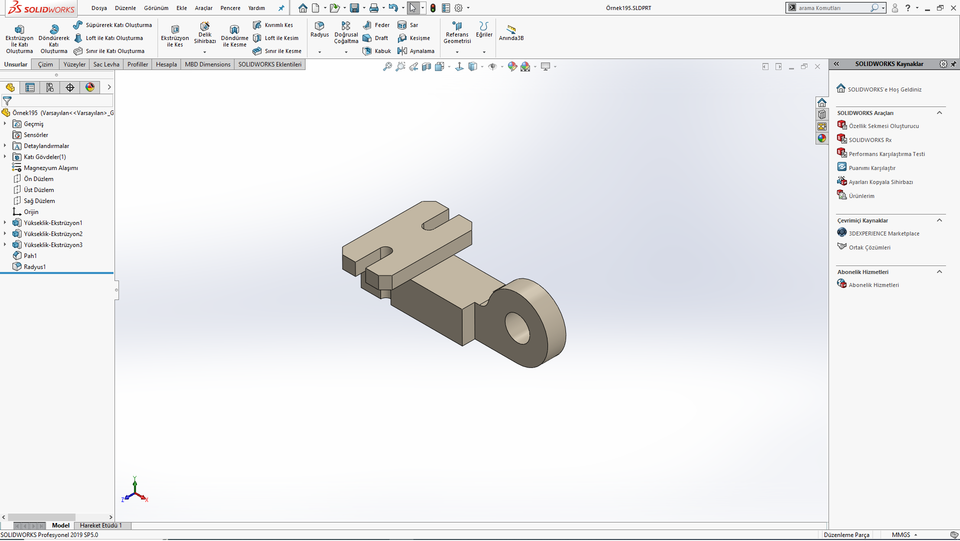Open the FeatureManager design tree tab
This screenshot has width=960, height=541.
(10, 88)
